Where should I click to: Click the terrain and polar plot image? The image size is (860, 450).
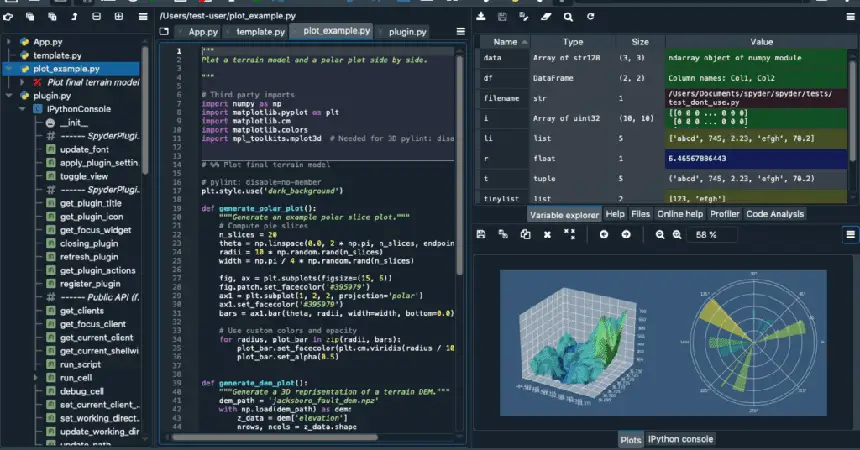tap(663, 342)
